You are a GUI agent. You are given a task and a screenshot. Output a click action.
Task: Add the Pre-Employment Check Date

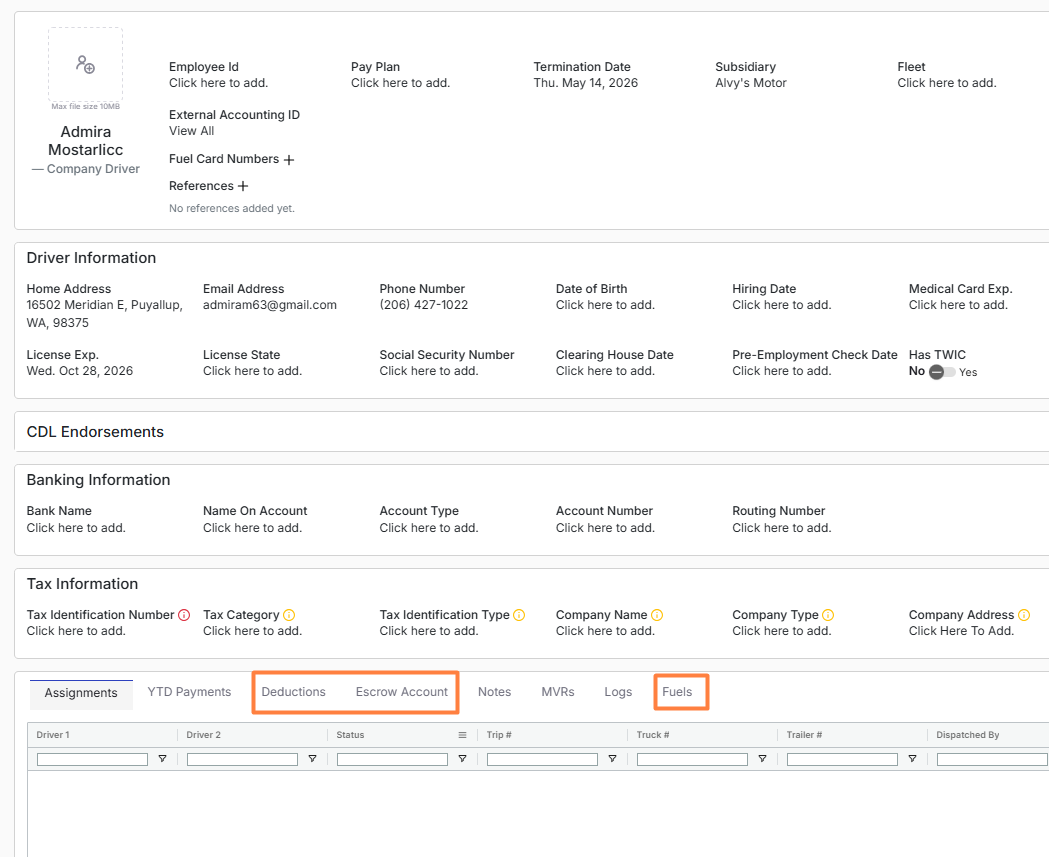point(781,371)
